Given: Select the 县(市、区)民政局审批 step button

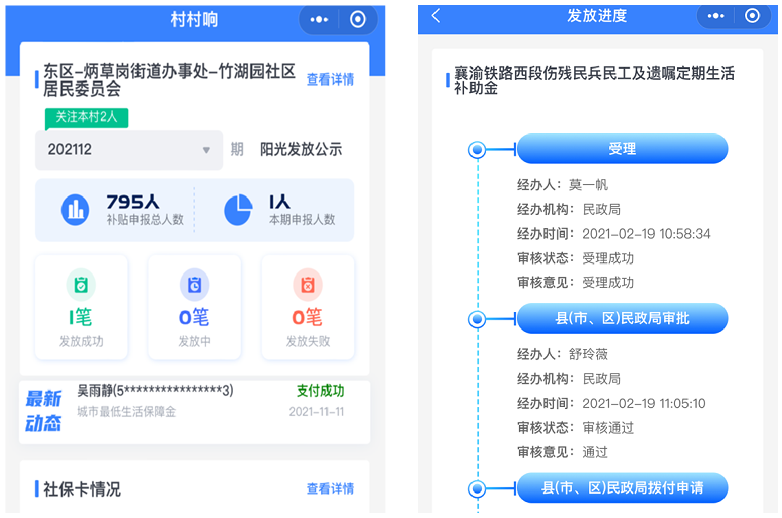Looking at the screenshot, I should [x=622, y=318].
